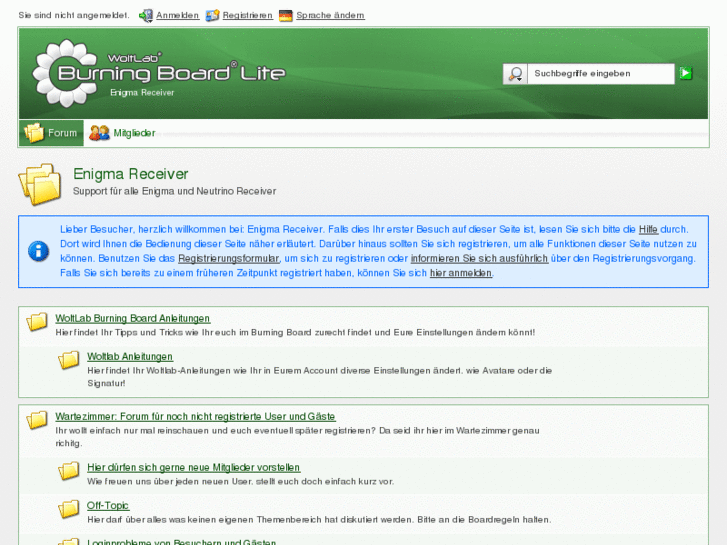Click the Mitglieder people icon
727x545 pixels.
point(99,133)
